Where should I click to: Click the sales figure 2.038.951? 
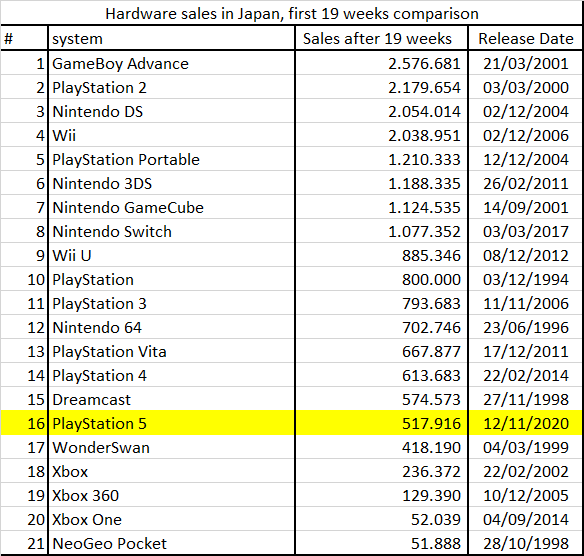pyautogui.click(x=424, y=136)
